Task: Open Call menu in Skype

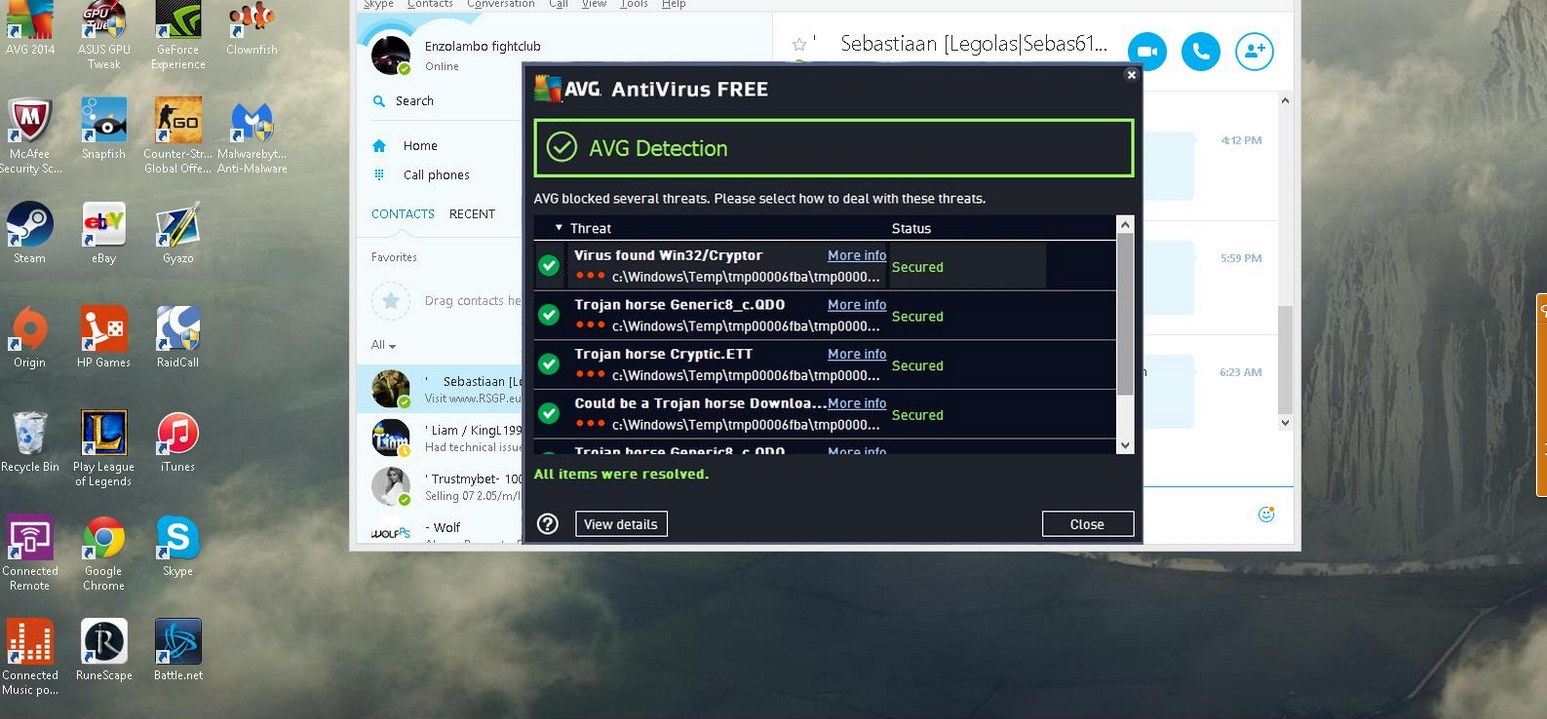Action: [x=558, y=4]
